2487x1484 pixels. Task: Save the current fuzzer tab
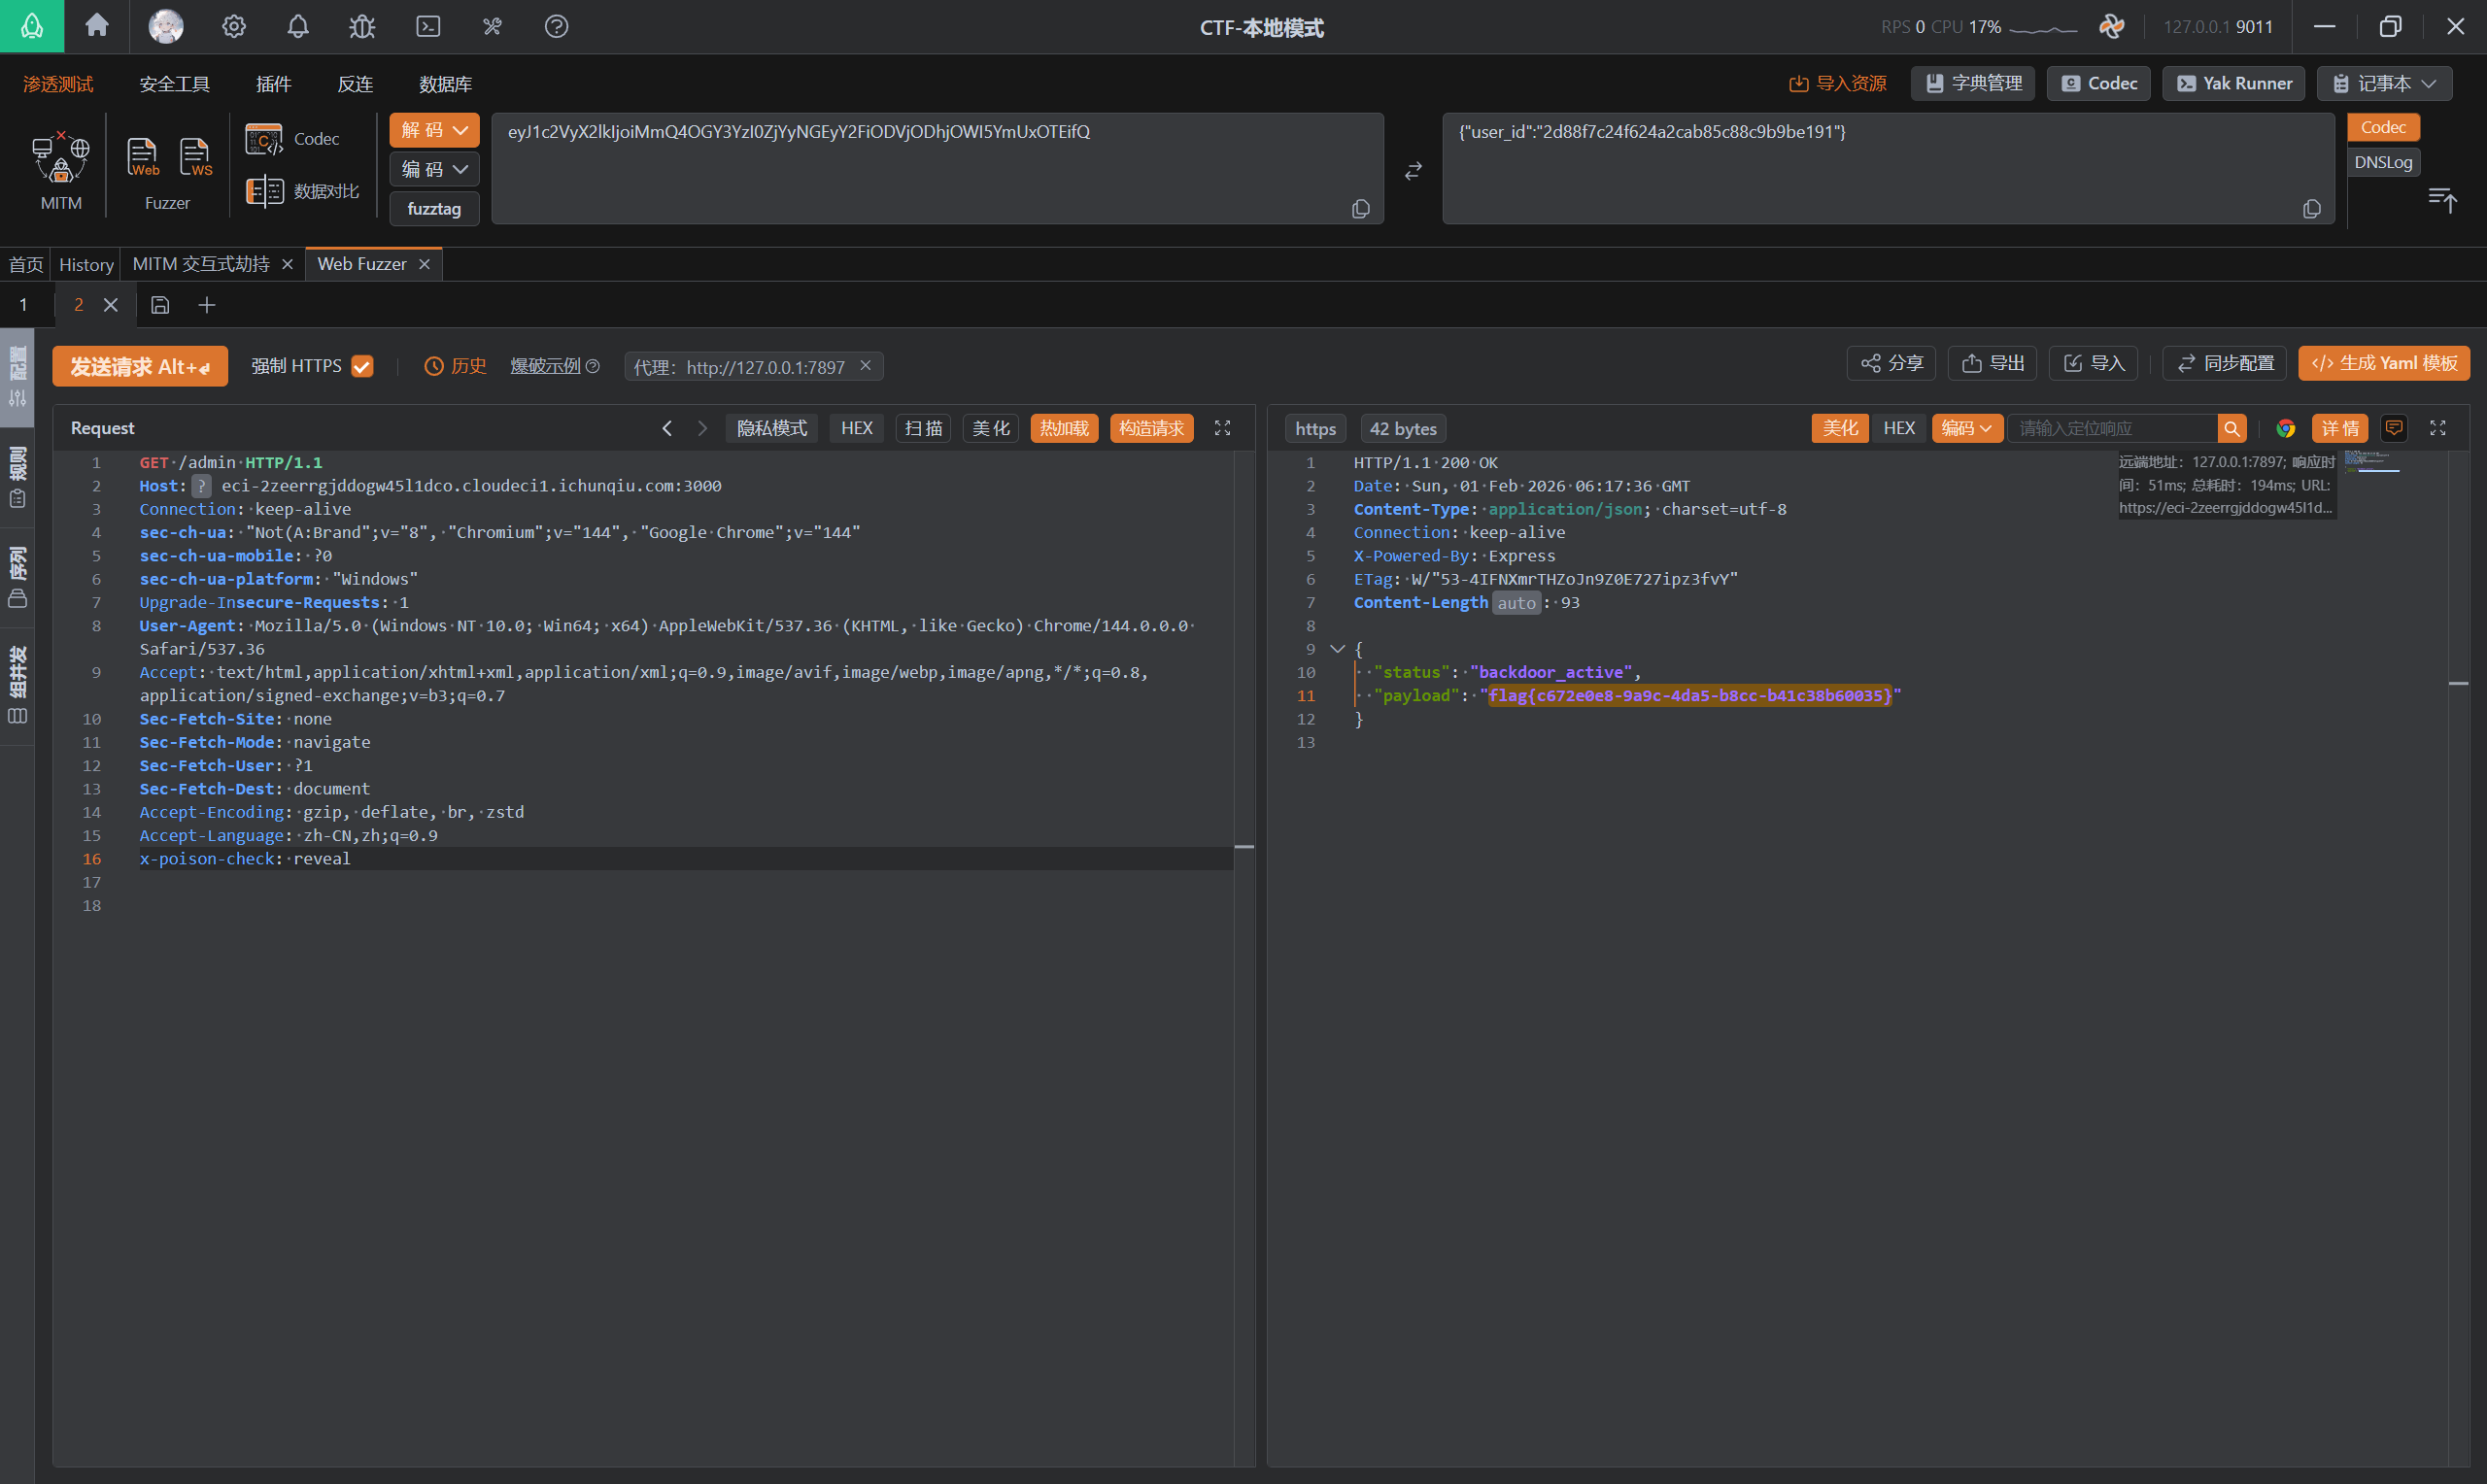pos(160,305)
